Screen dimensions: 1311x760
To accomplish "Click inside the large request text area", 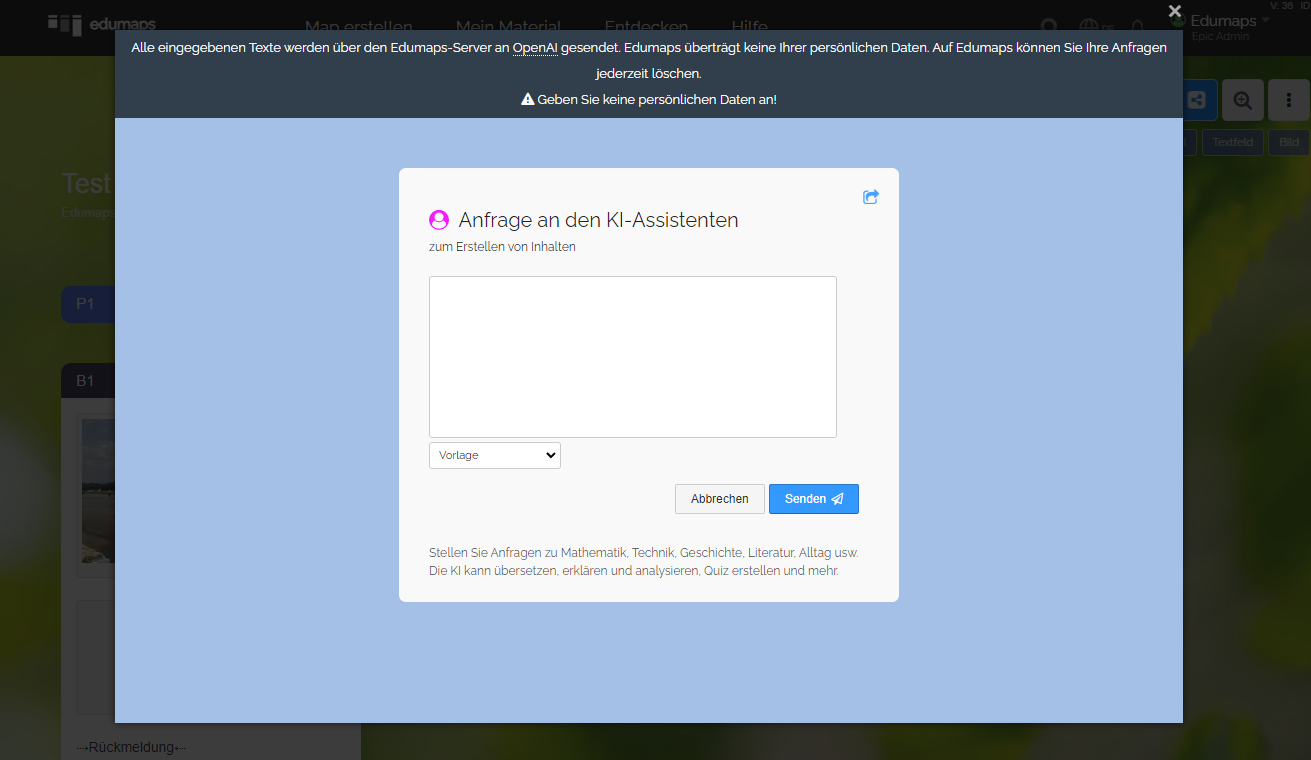I will coord(633,357).
